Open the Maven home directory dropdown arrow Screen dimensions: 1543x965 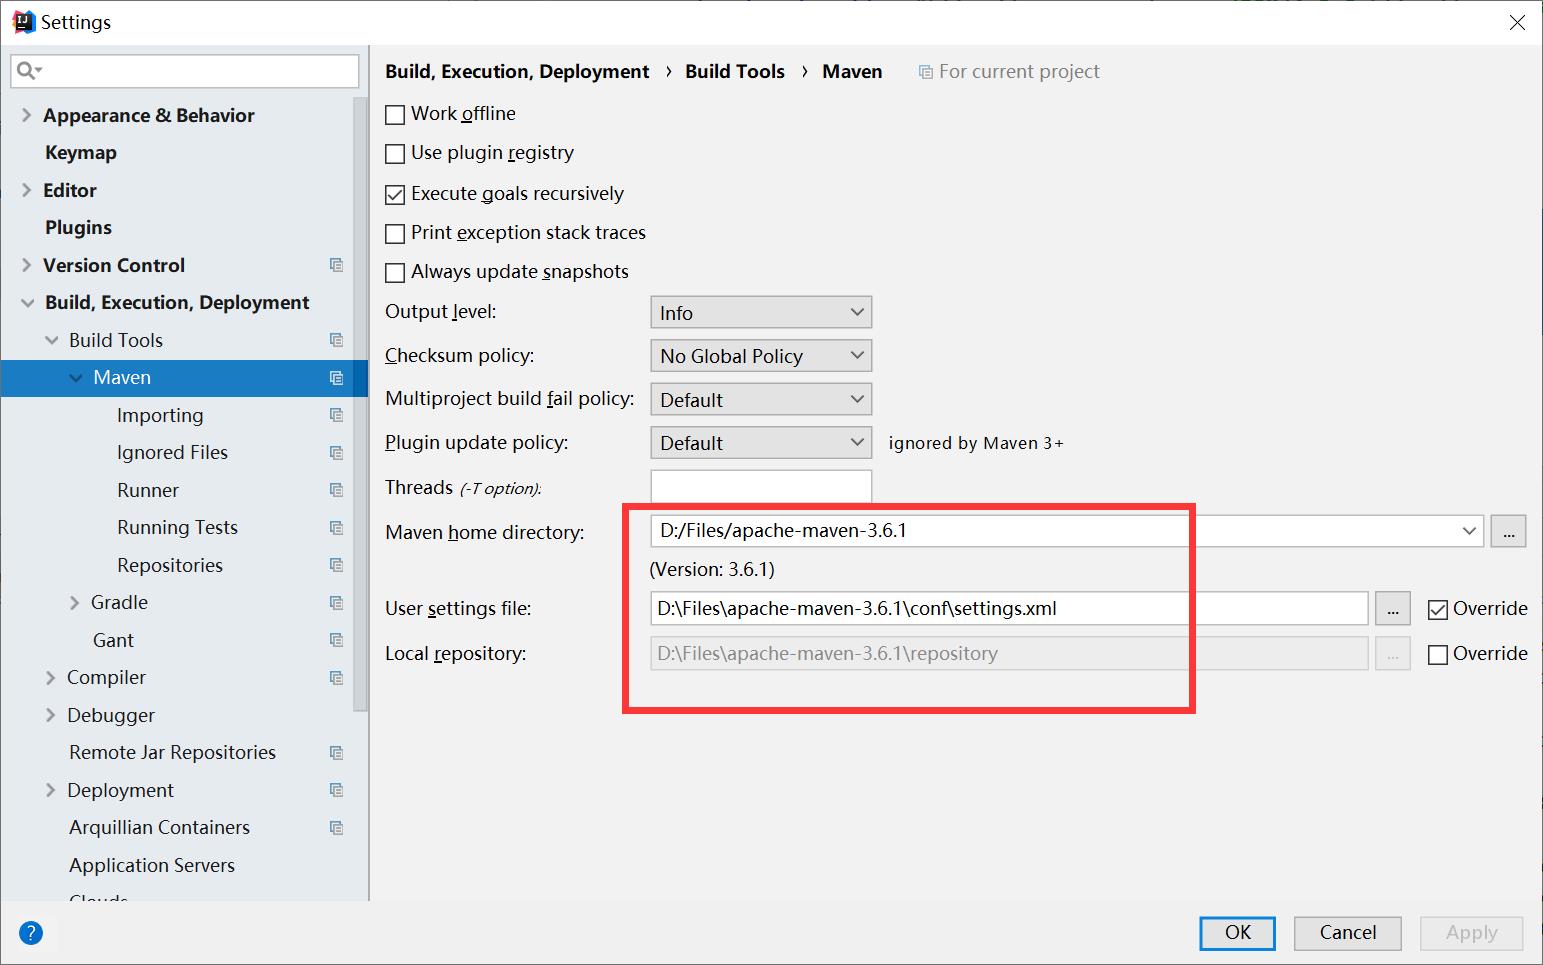coord(1469,531)
